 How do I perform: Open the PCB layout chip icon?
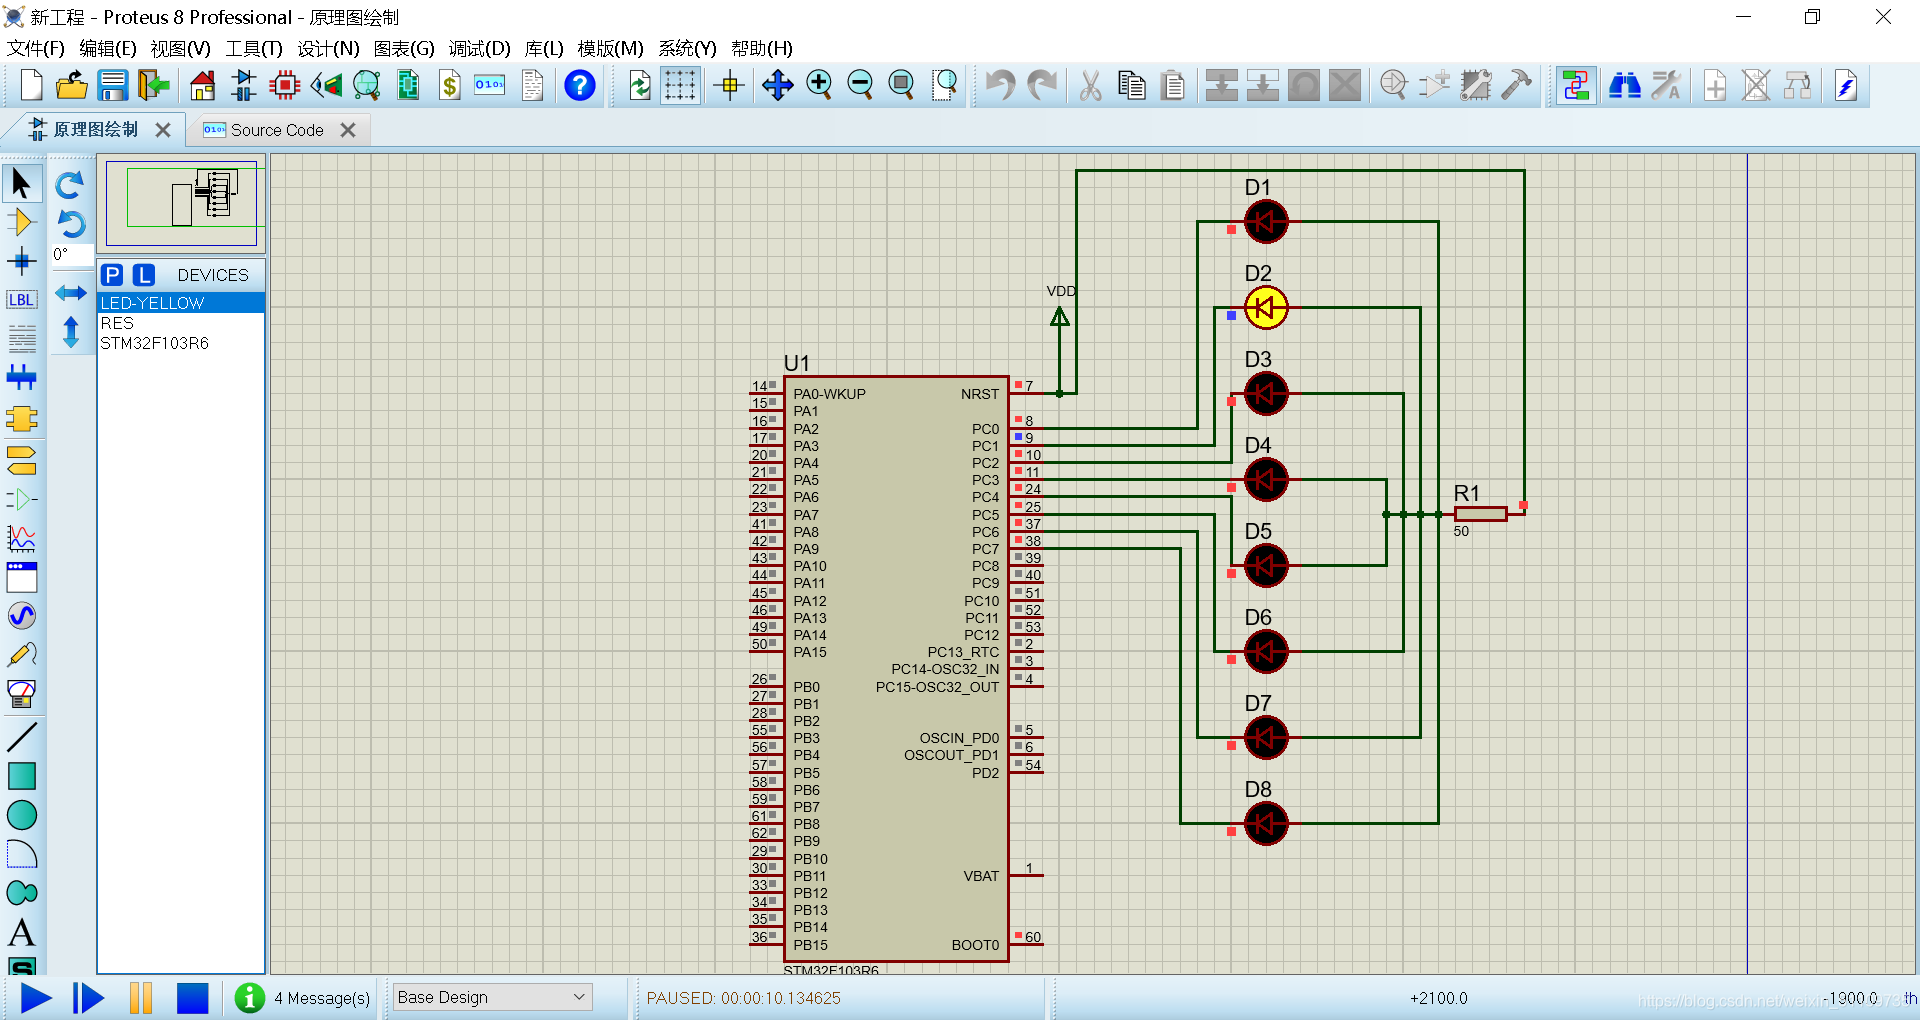click(285, 86)
